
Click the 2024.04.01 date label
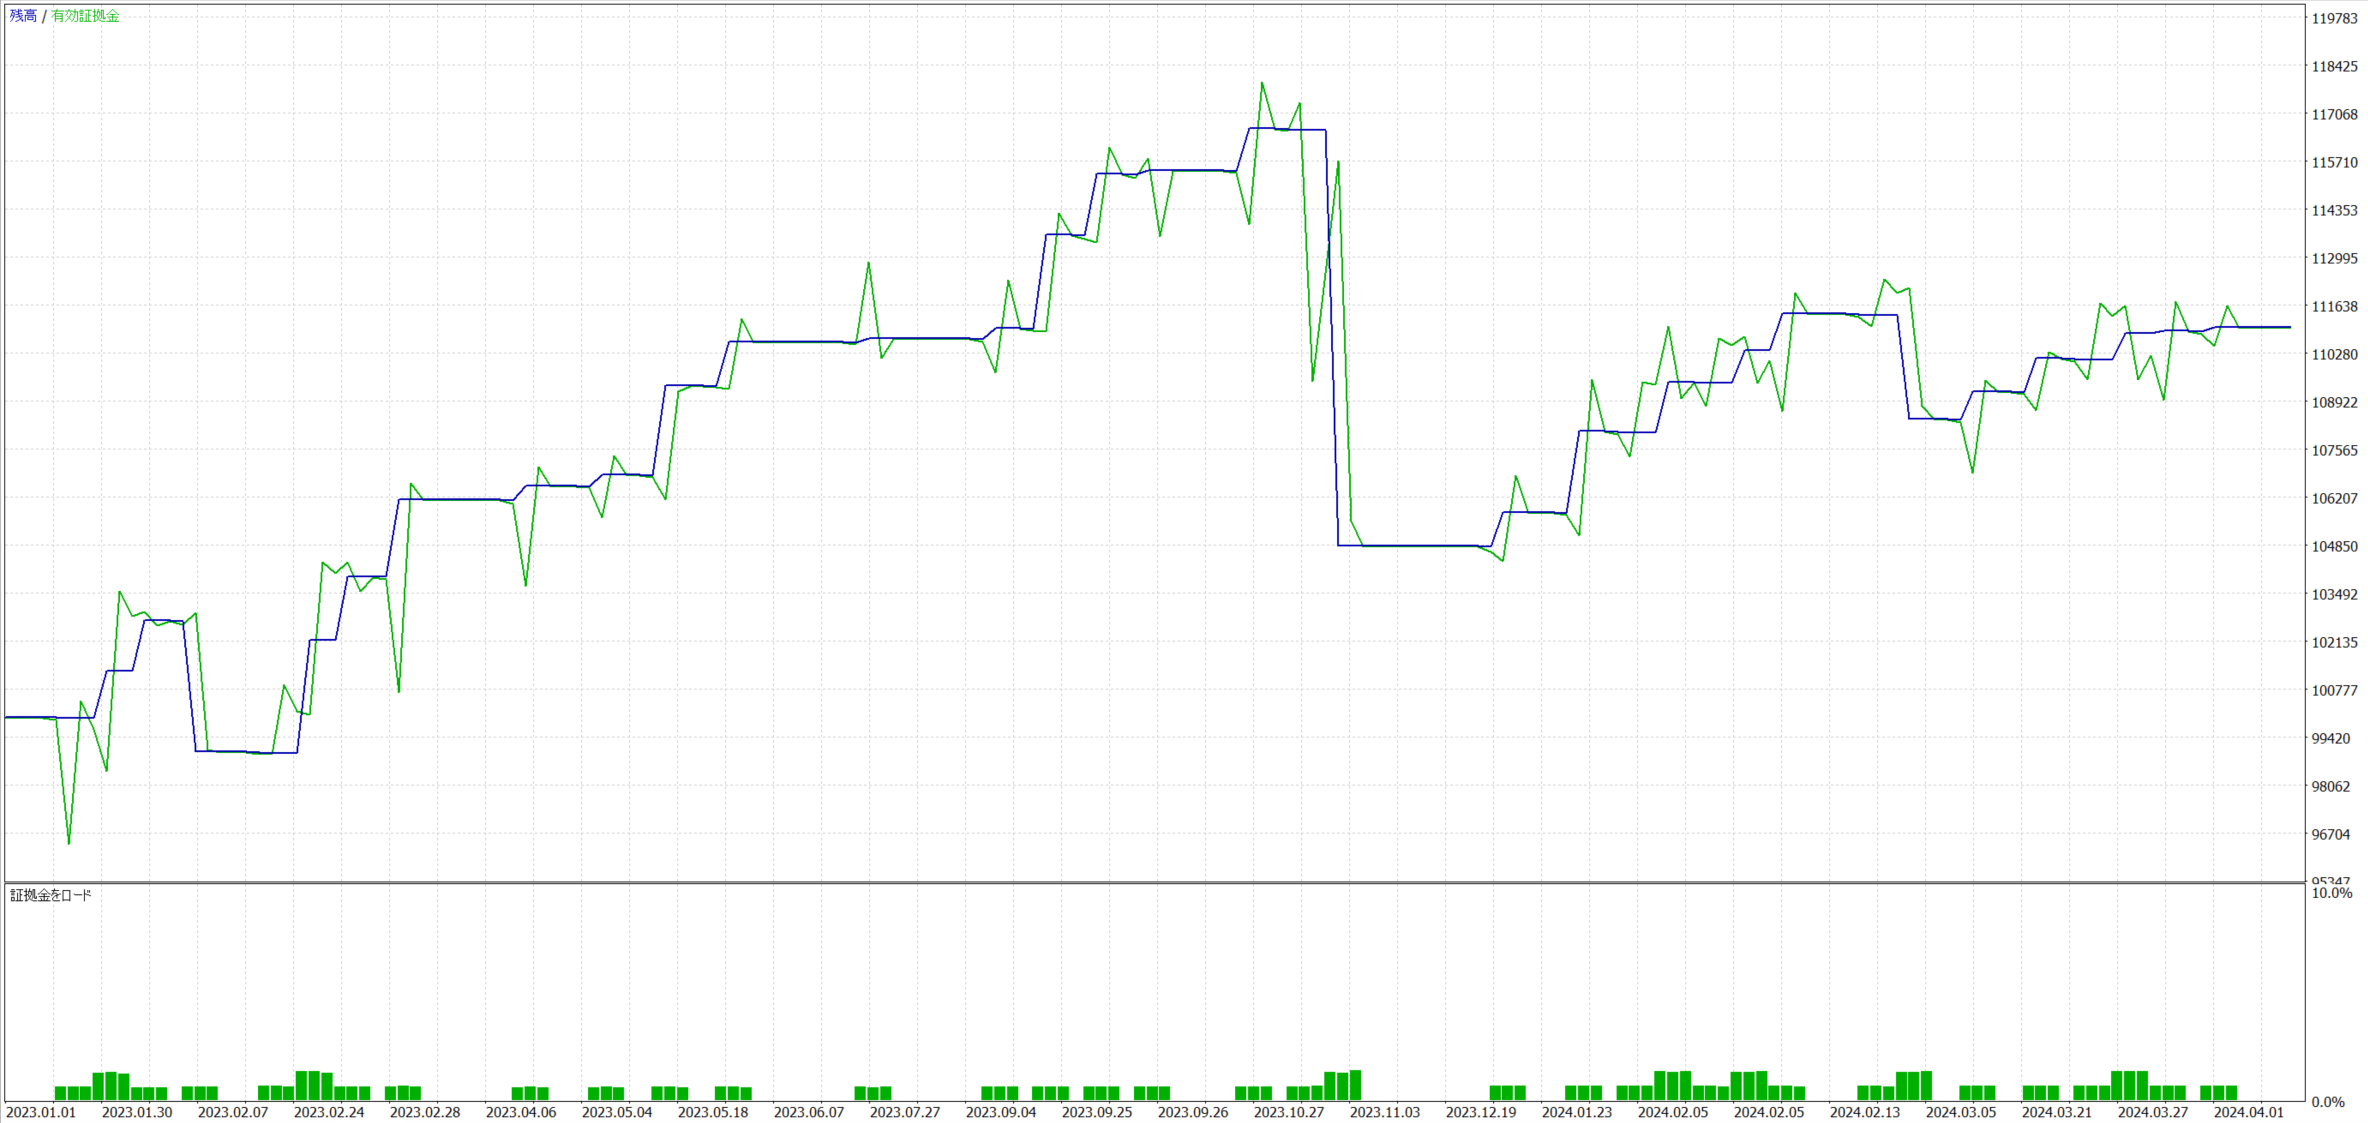[2249, 1112]
